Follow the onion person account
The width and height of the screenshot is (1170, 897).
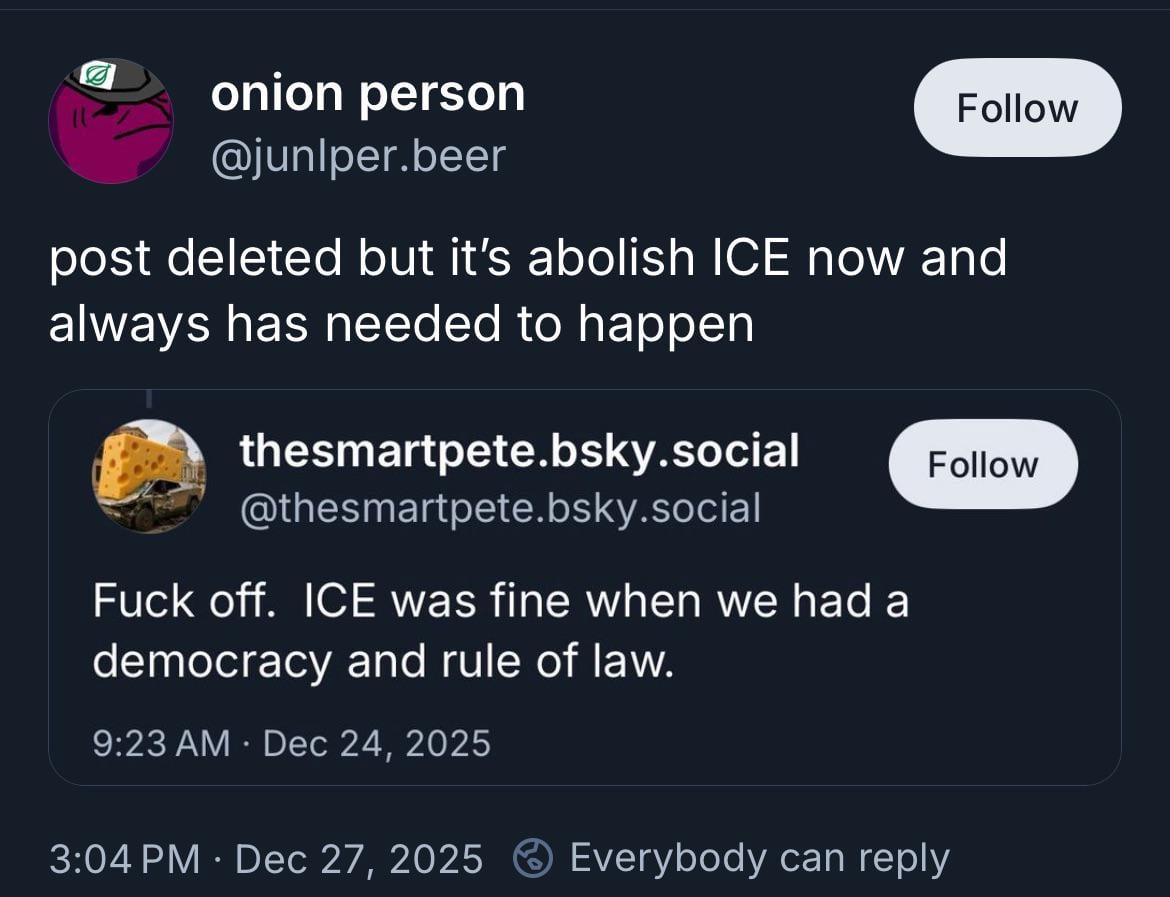click(x=1017, y=108)
